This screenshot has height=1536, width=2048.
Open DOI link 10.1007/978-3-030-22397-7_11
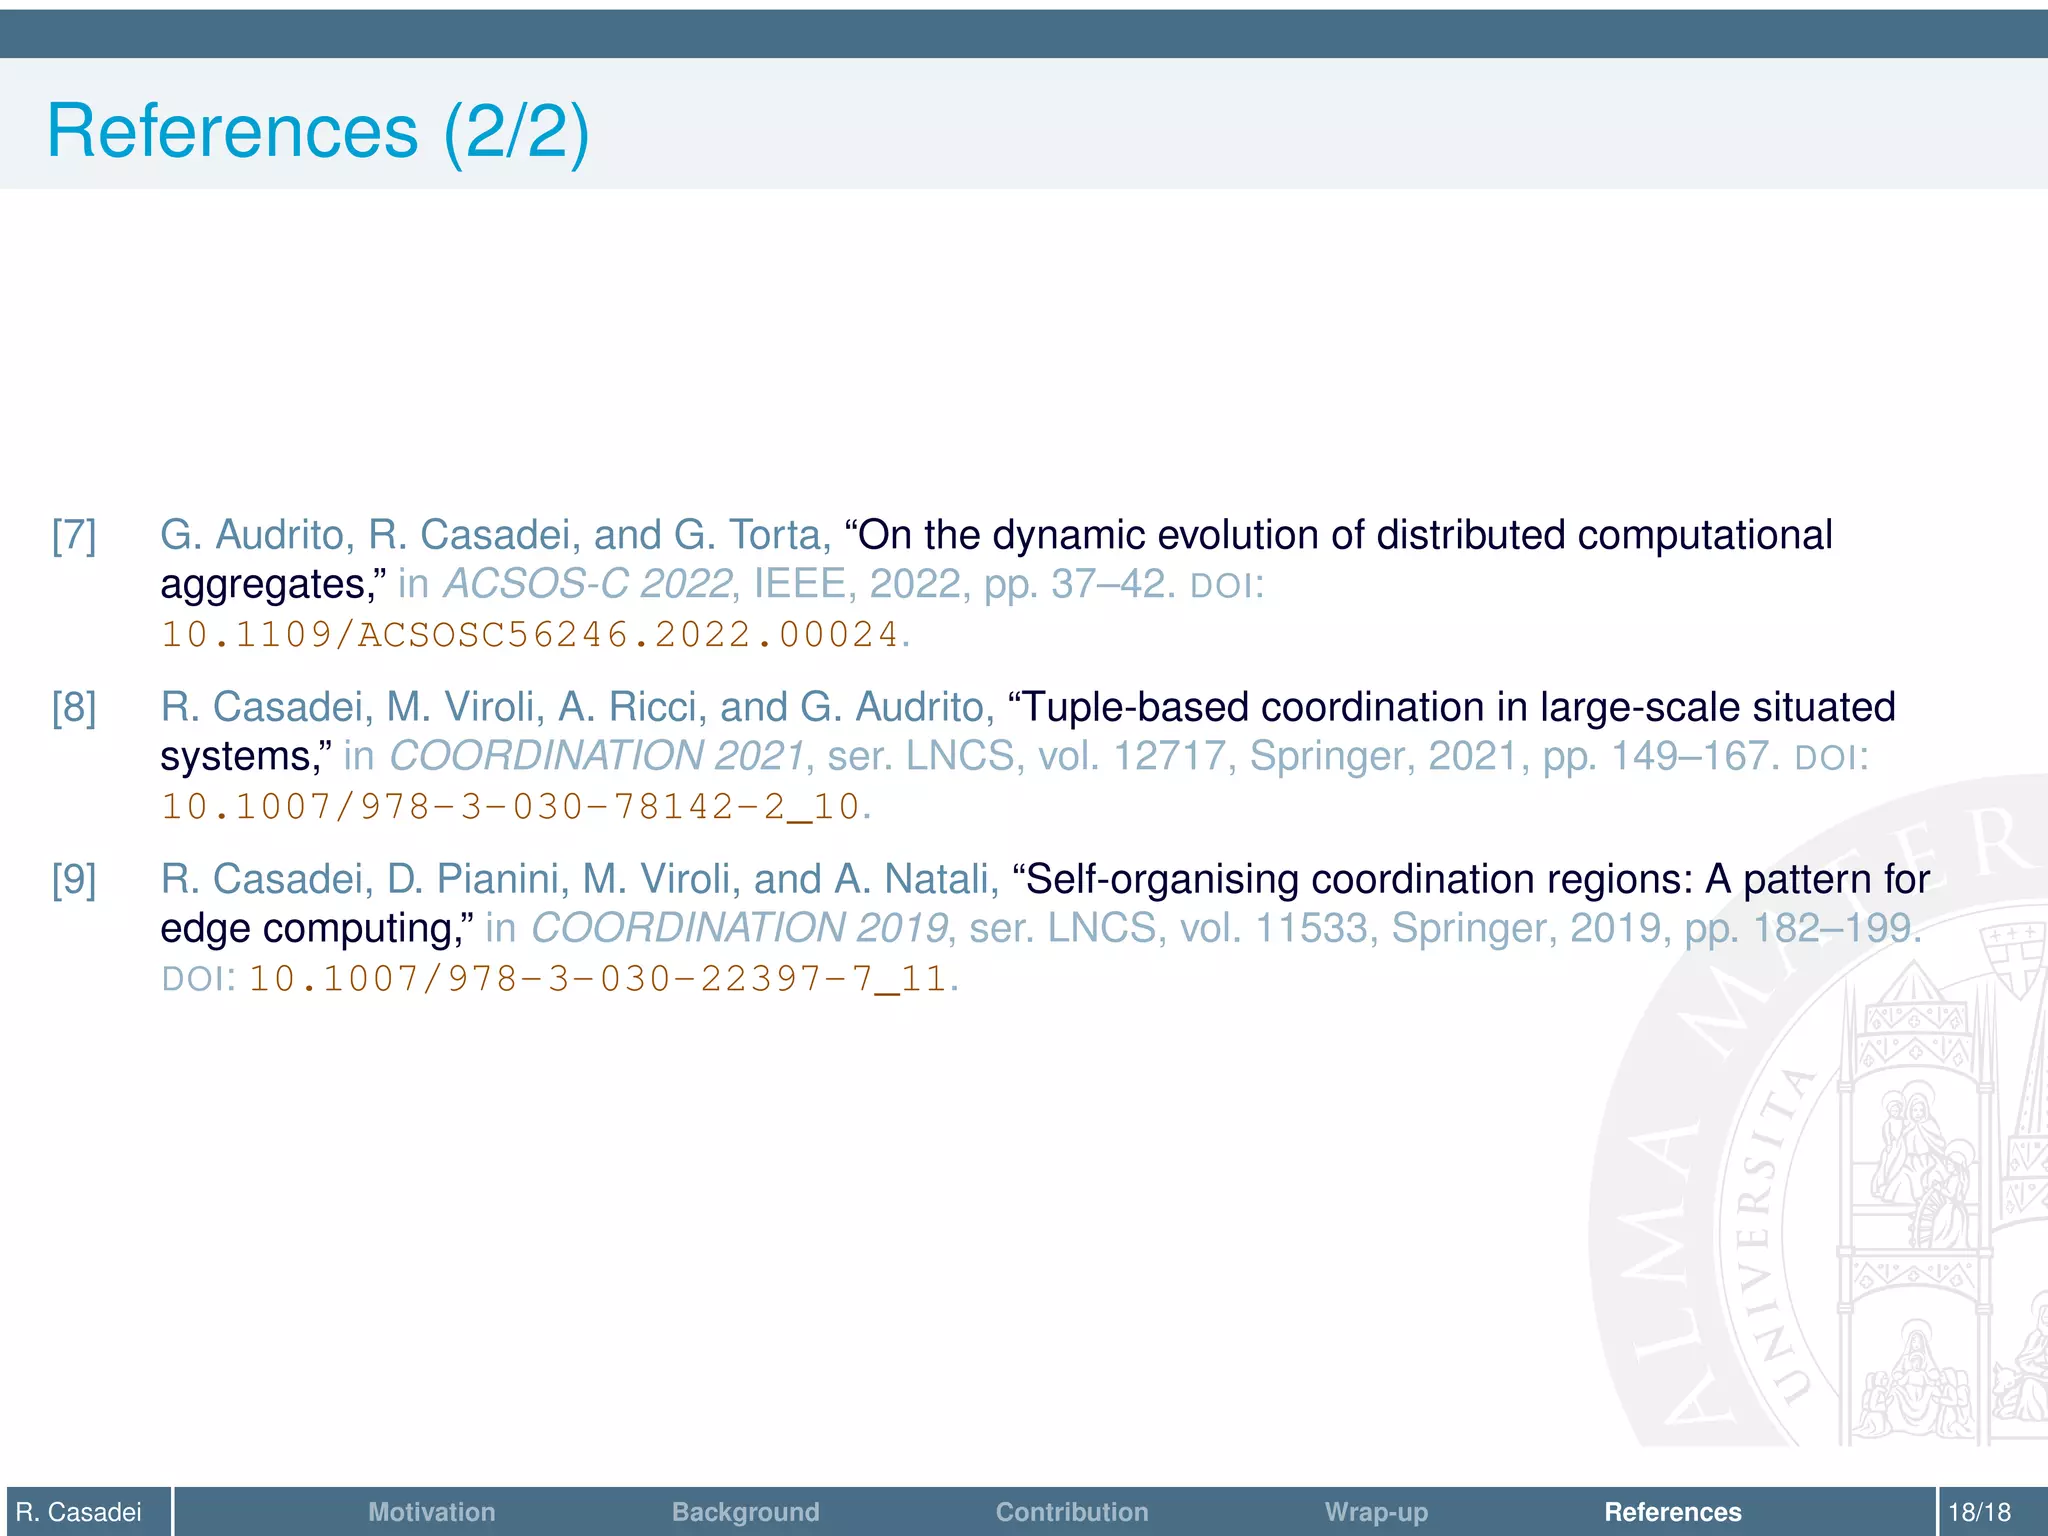[x=598, y=978]
